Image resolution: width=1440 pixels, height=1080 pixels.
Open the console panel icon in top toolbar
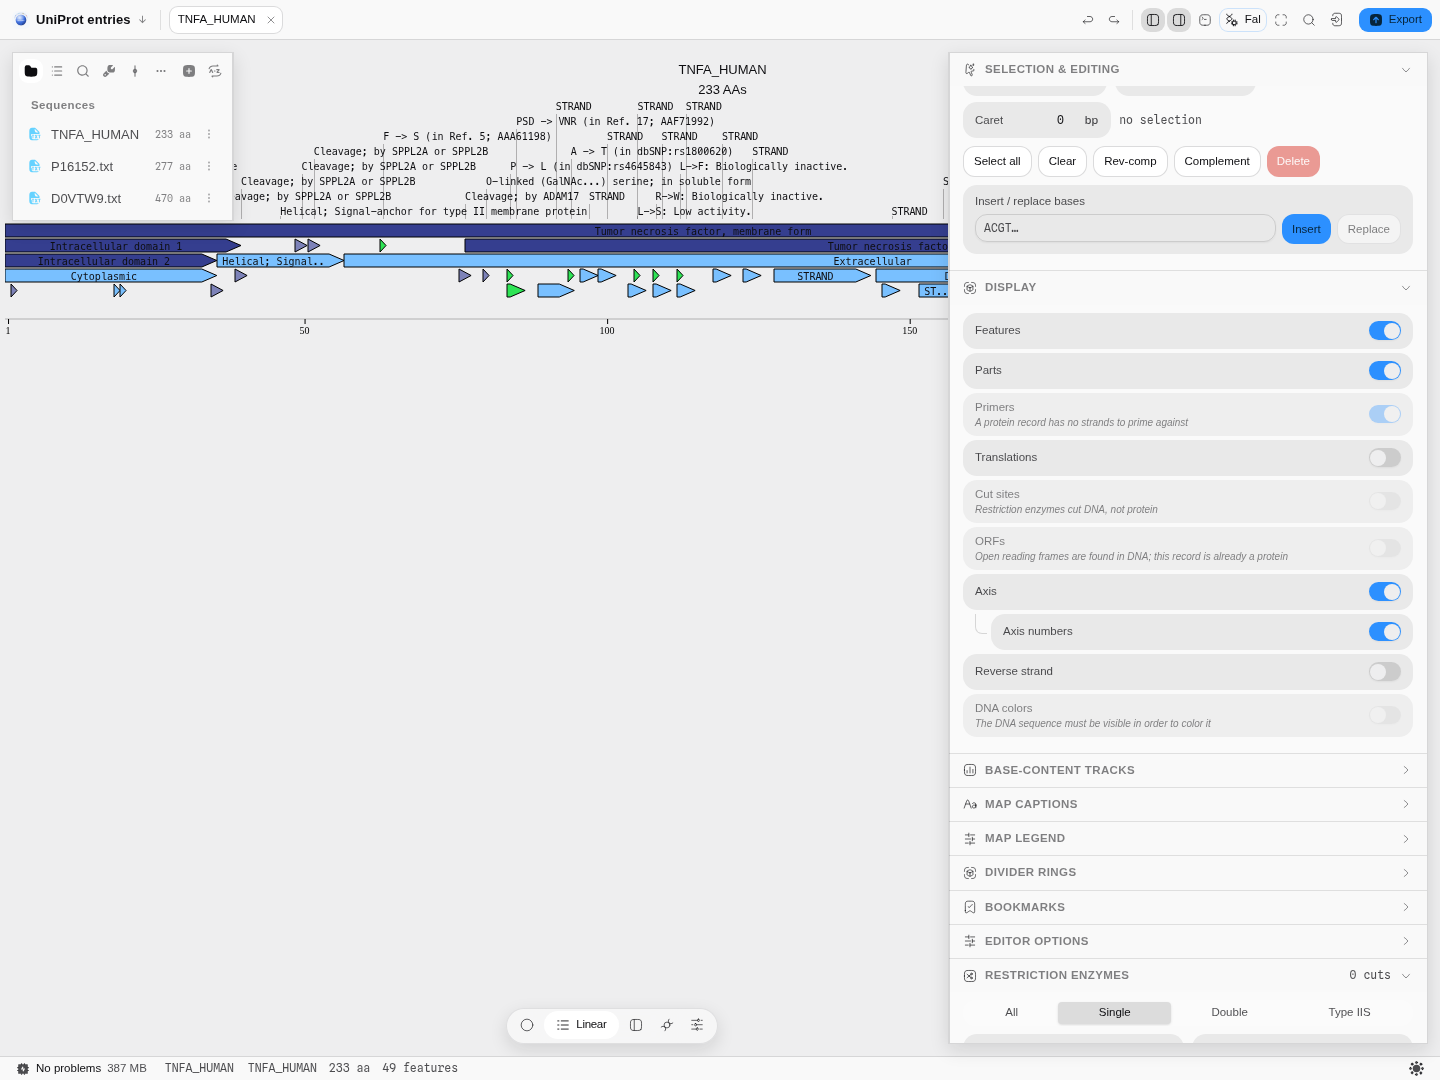tap(1205, 20)
